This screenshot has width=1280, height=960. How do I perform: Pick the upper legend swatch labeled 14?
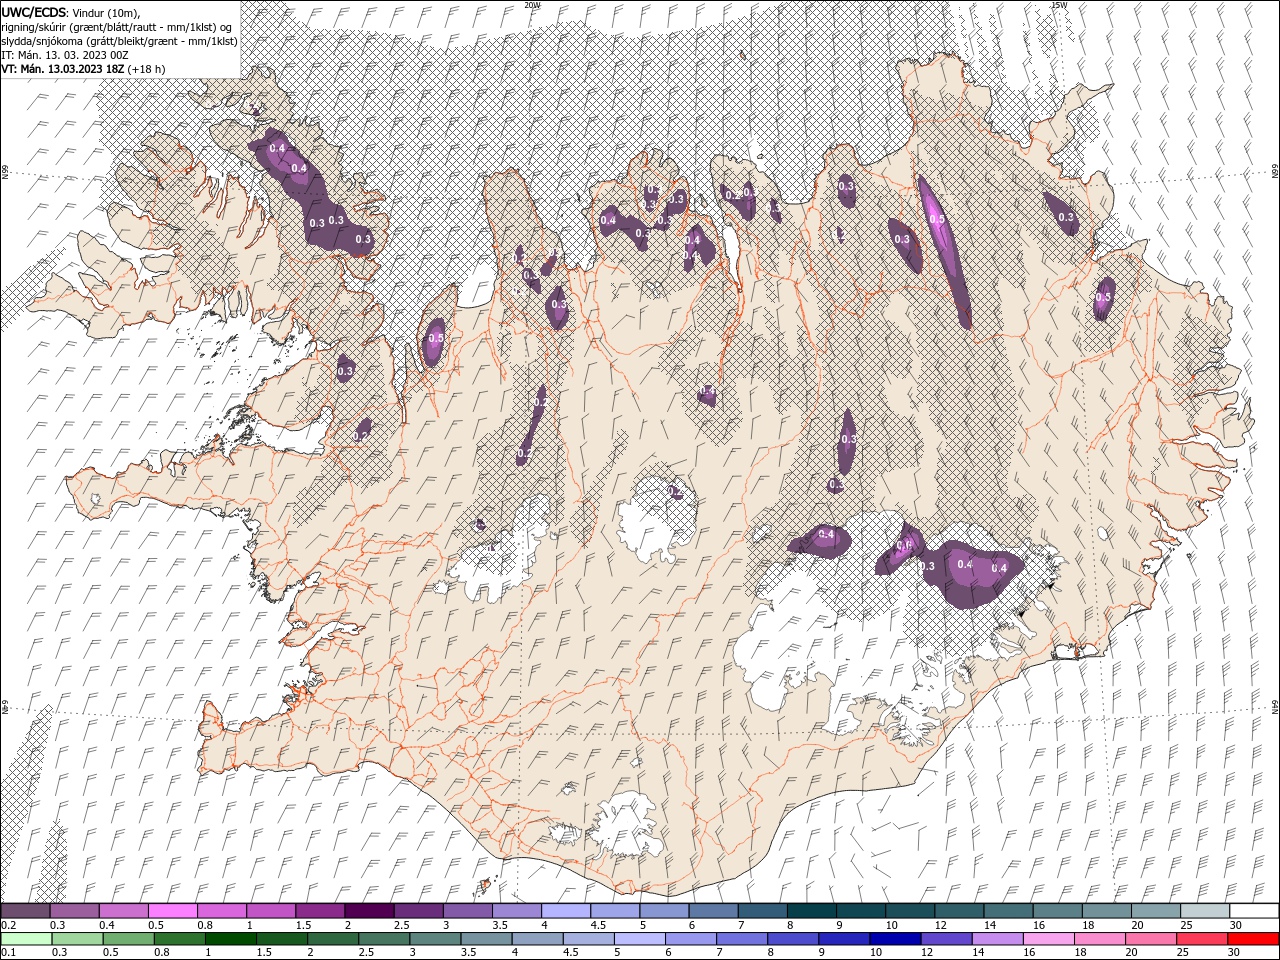(1008, 911)
